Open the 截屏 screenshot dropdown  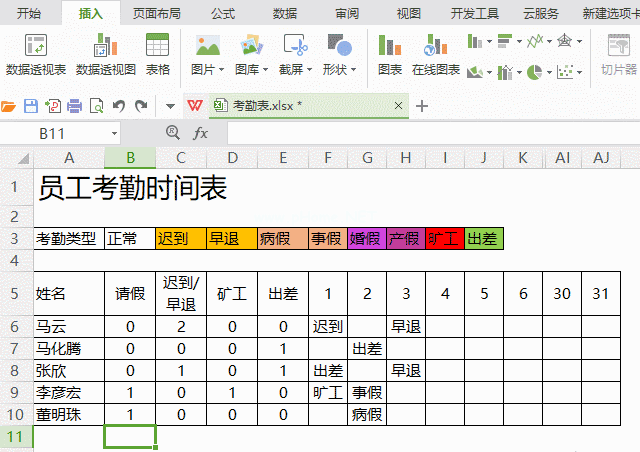tap(295, 70)
